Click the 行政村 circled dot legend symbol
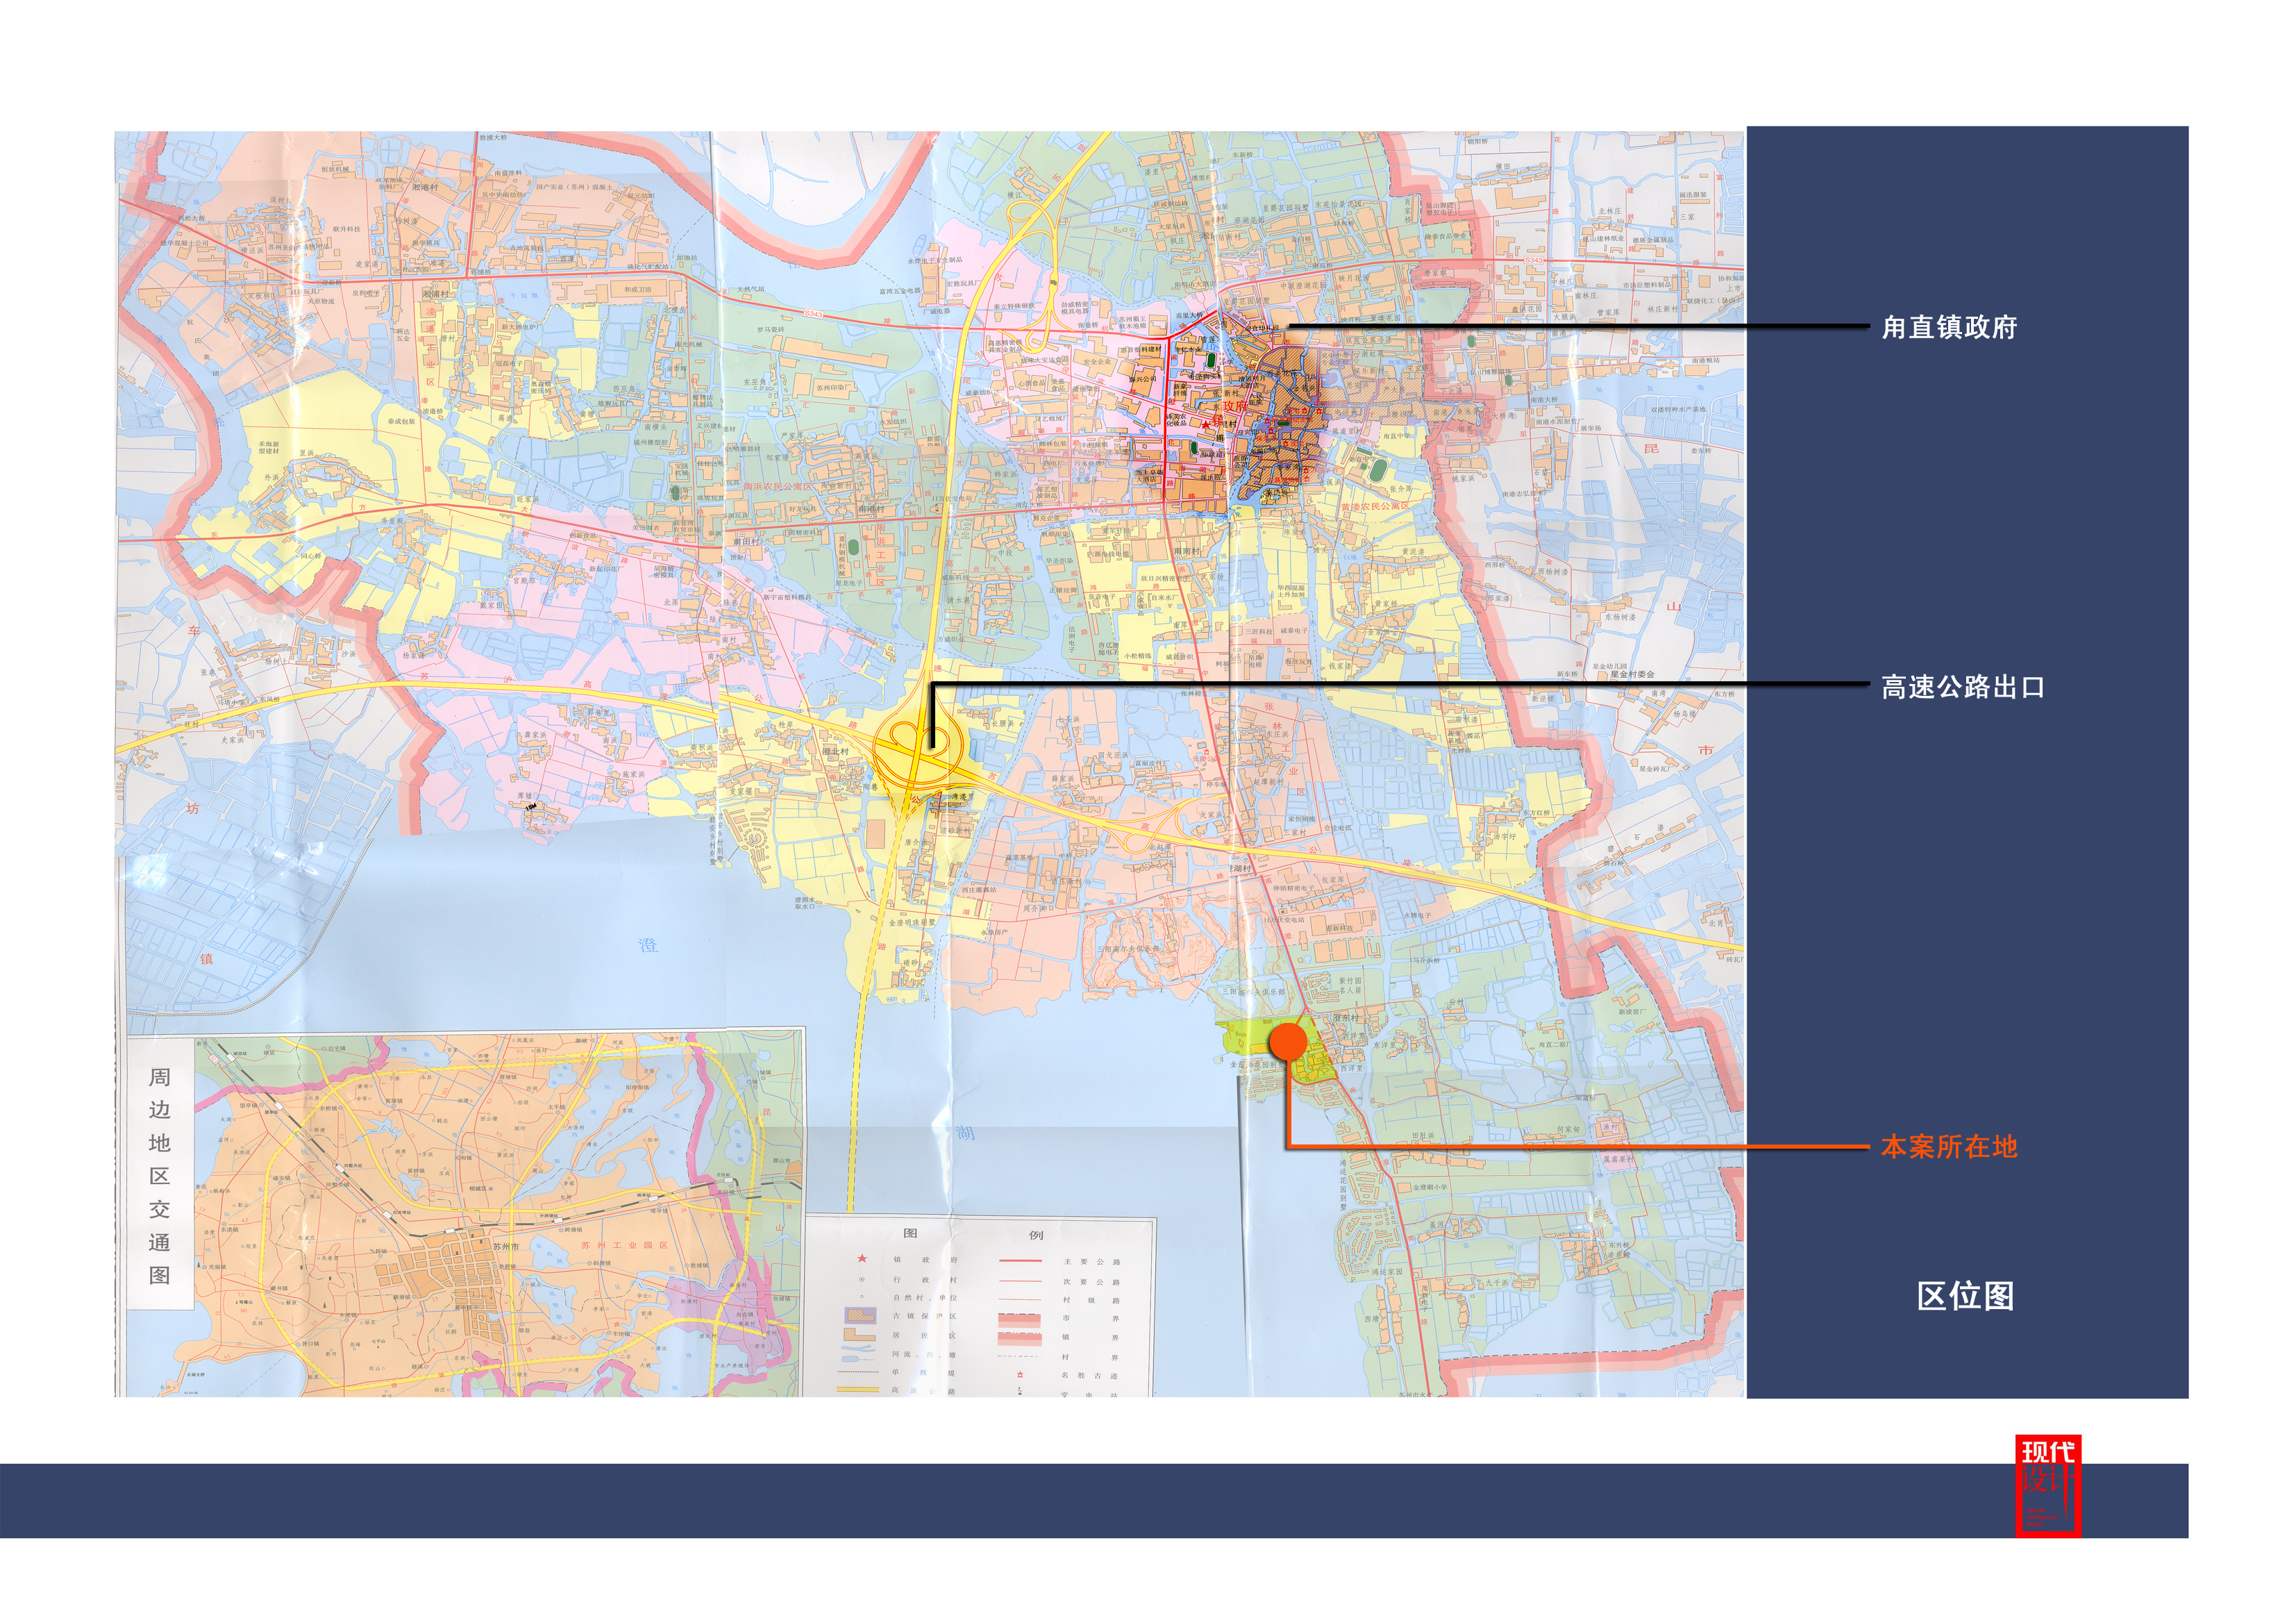This screenshot has width=2296, height=1623. coord(862,1280)
